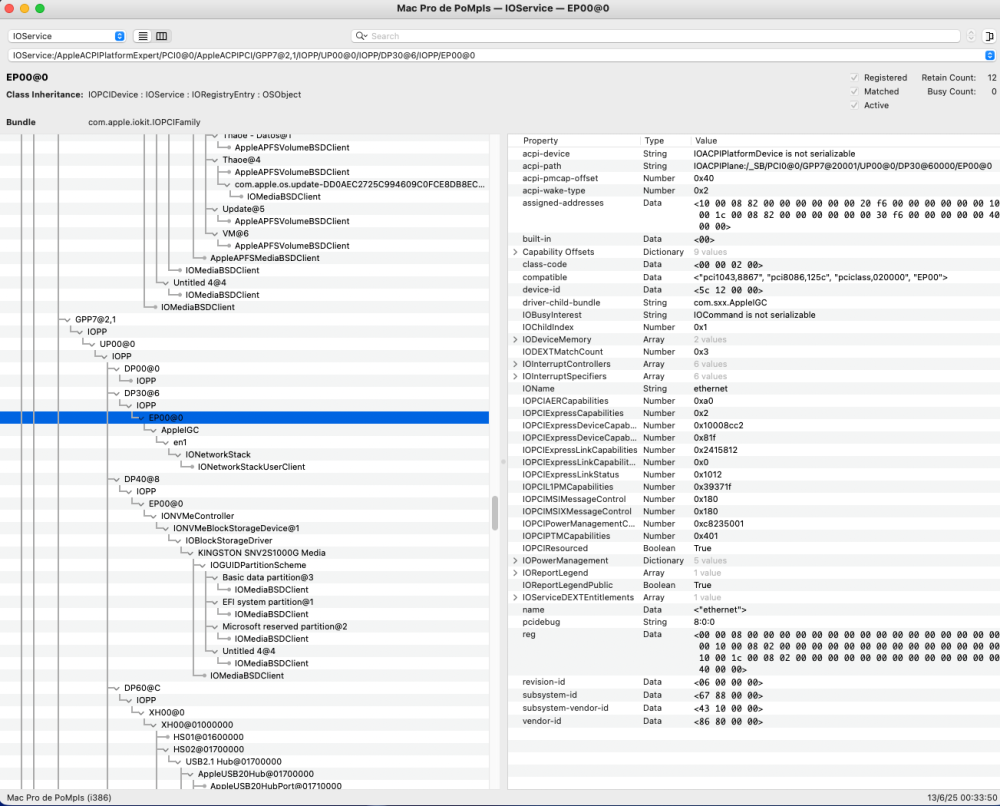The width and height of the screenshot is (1000, 806).
Task: Click the search magnifier icon
Action: pos(361,36)
